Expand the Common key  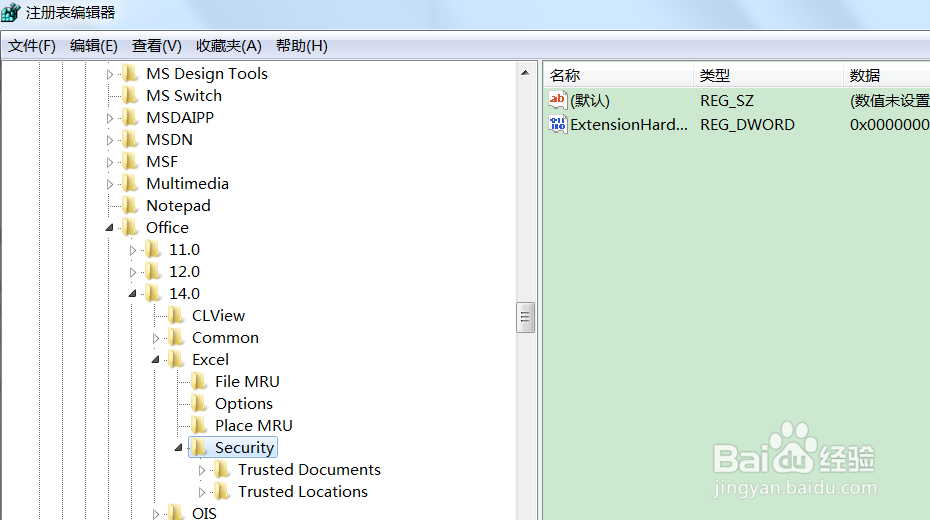click(x=156, y=338)
